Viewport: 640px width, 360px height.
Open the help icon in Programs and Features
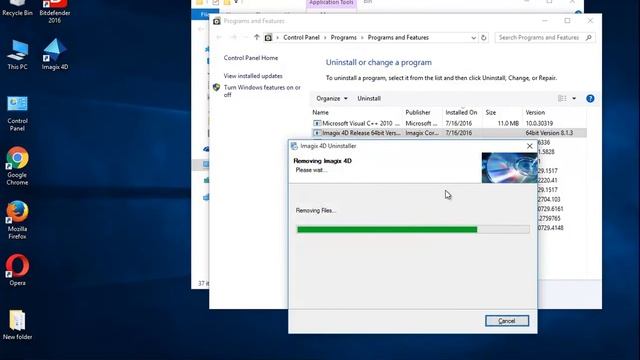click(590, 98)
